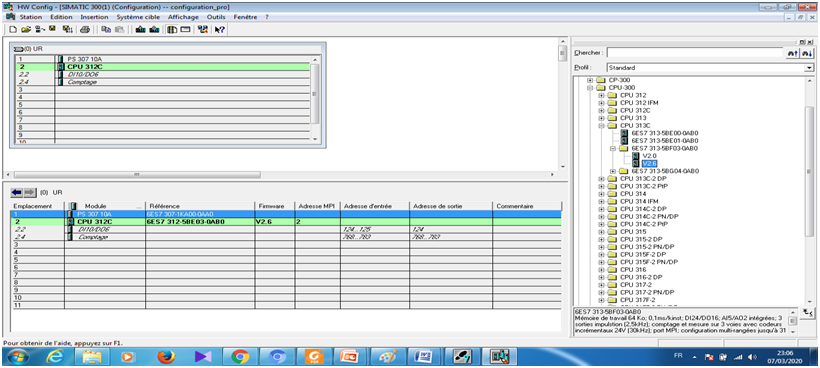The height and width of the screenshot is (368, 820).
Task: Collapse the CPU 313C folder node
Action: point(601,126)
